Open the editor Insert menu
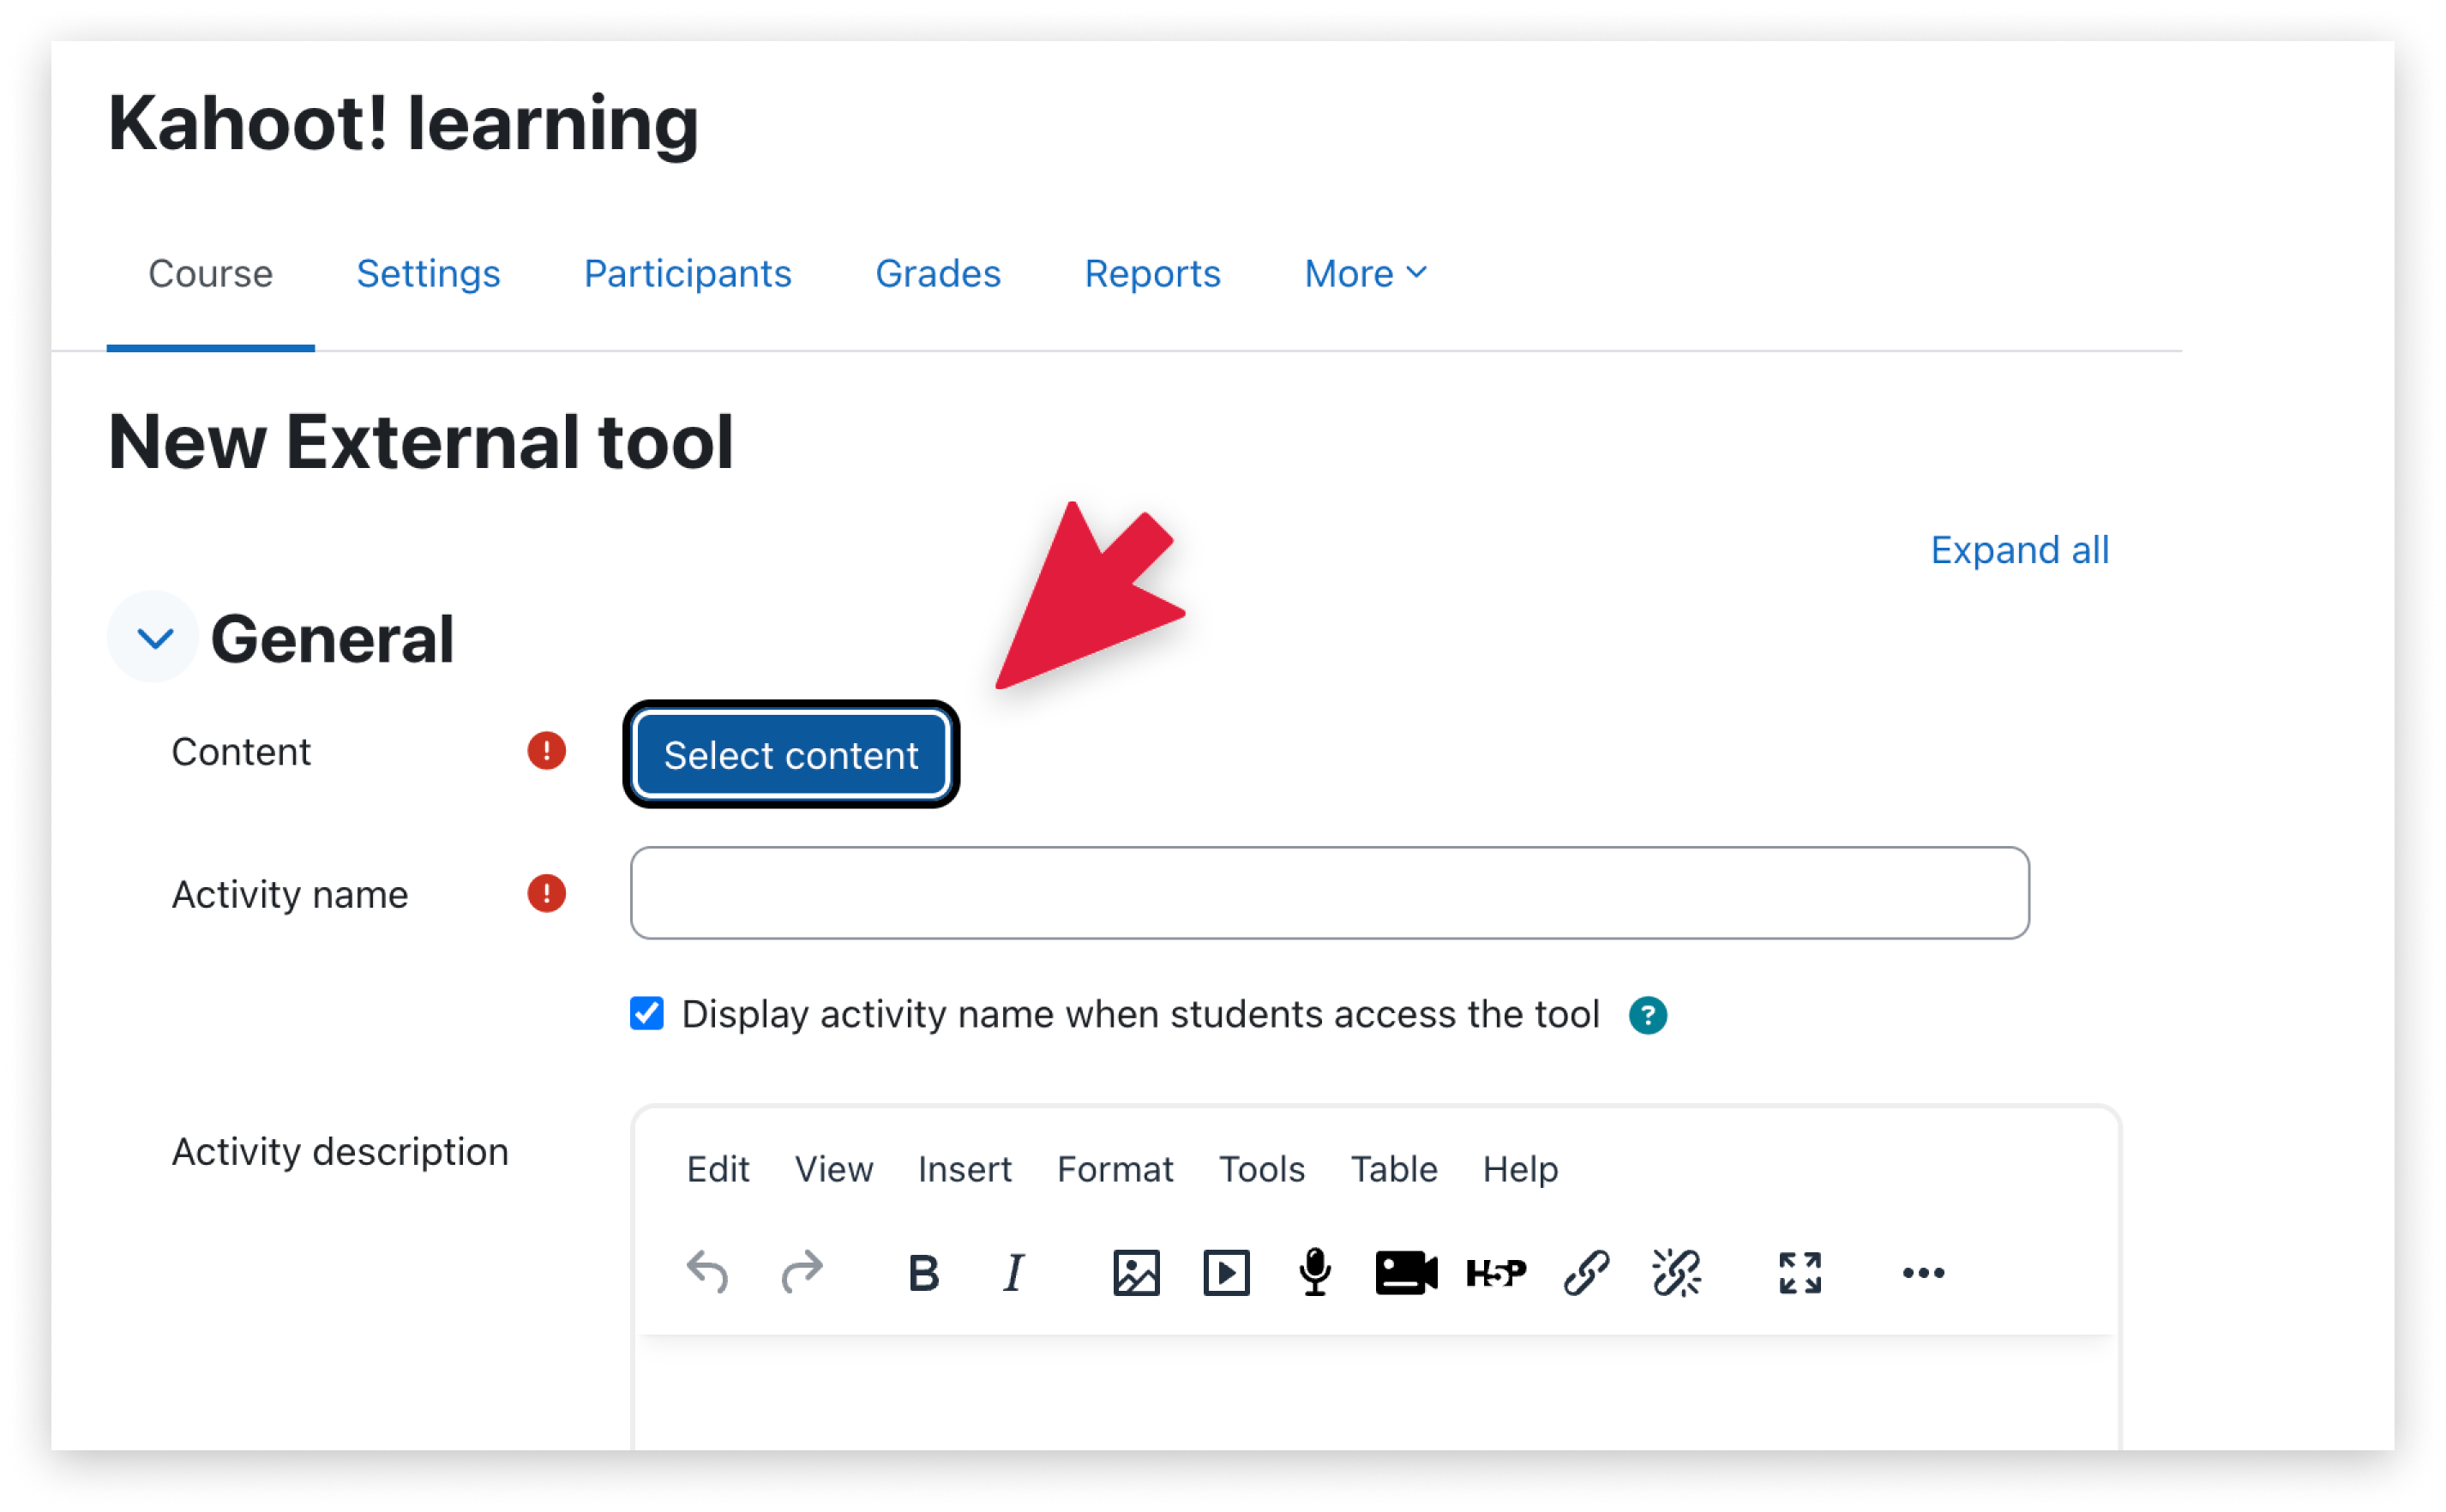The height and width of the screenshot is (1512, 2446). (964, 1168)
